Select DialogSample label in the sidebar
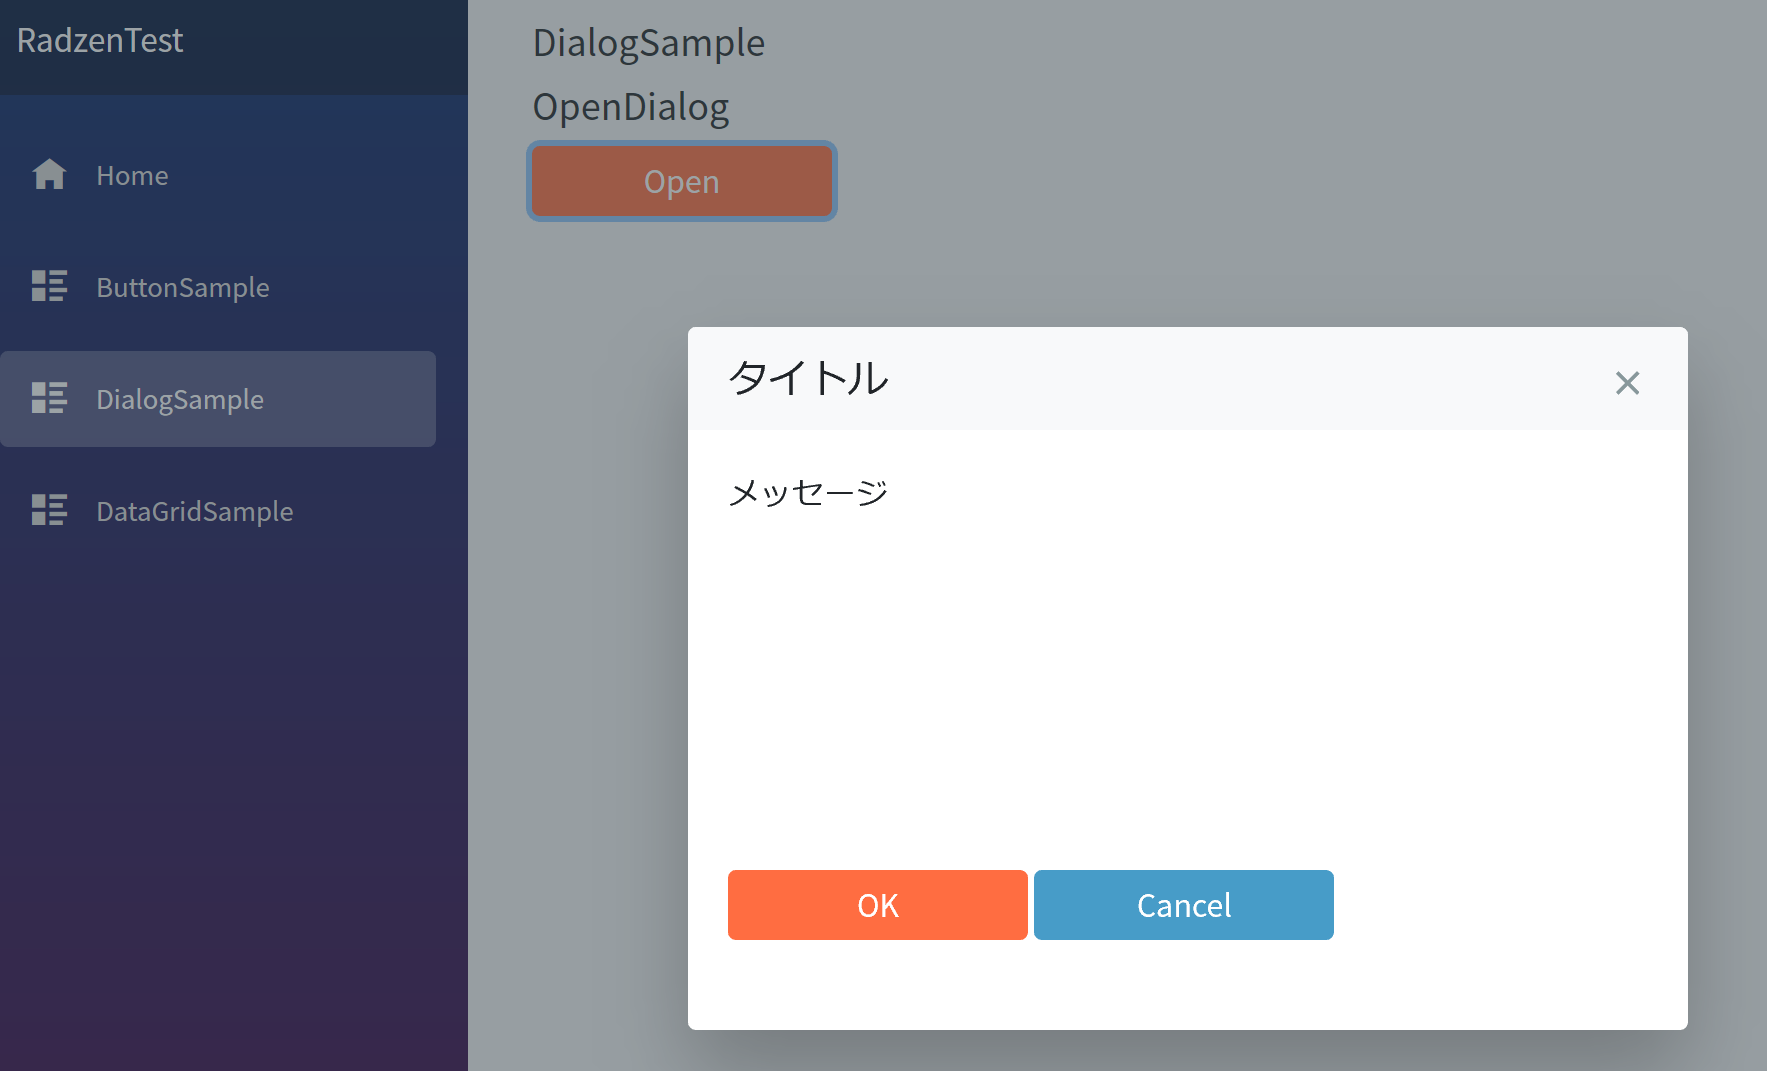1767x1071 pixels. pos(180,400)
